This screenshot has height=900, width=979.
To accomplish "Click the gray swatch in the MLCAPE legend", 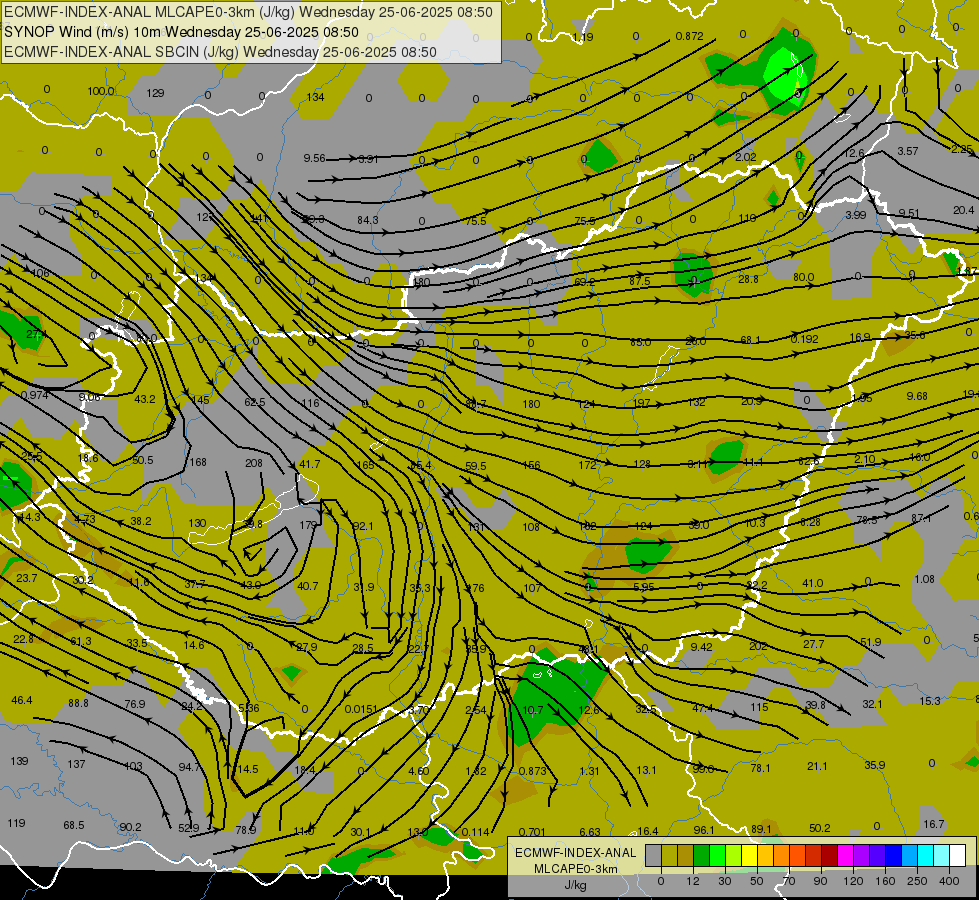I will [654, 855].
